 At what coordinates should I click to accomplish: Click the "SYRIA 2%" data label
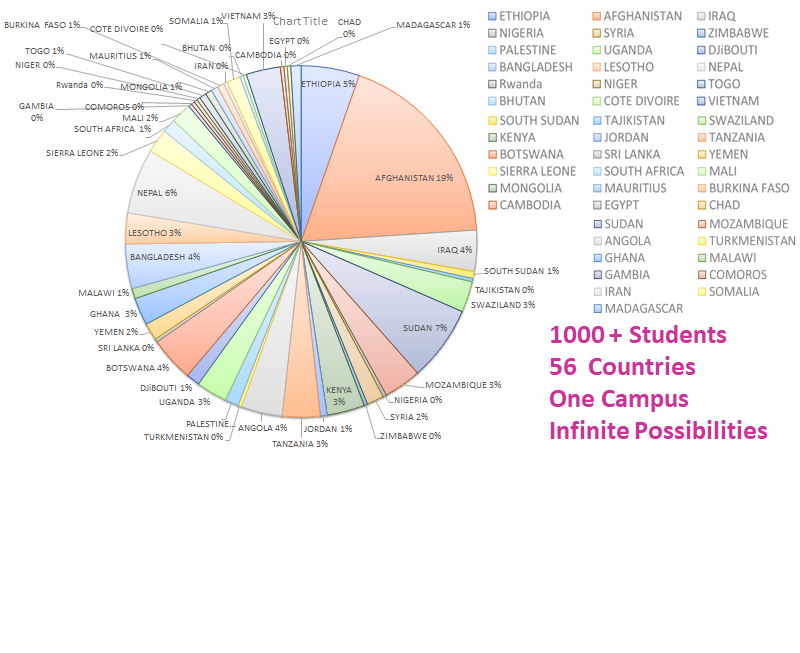pyautogui.click(x=409, y=417)
